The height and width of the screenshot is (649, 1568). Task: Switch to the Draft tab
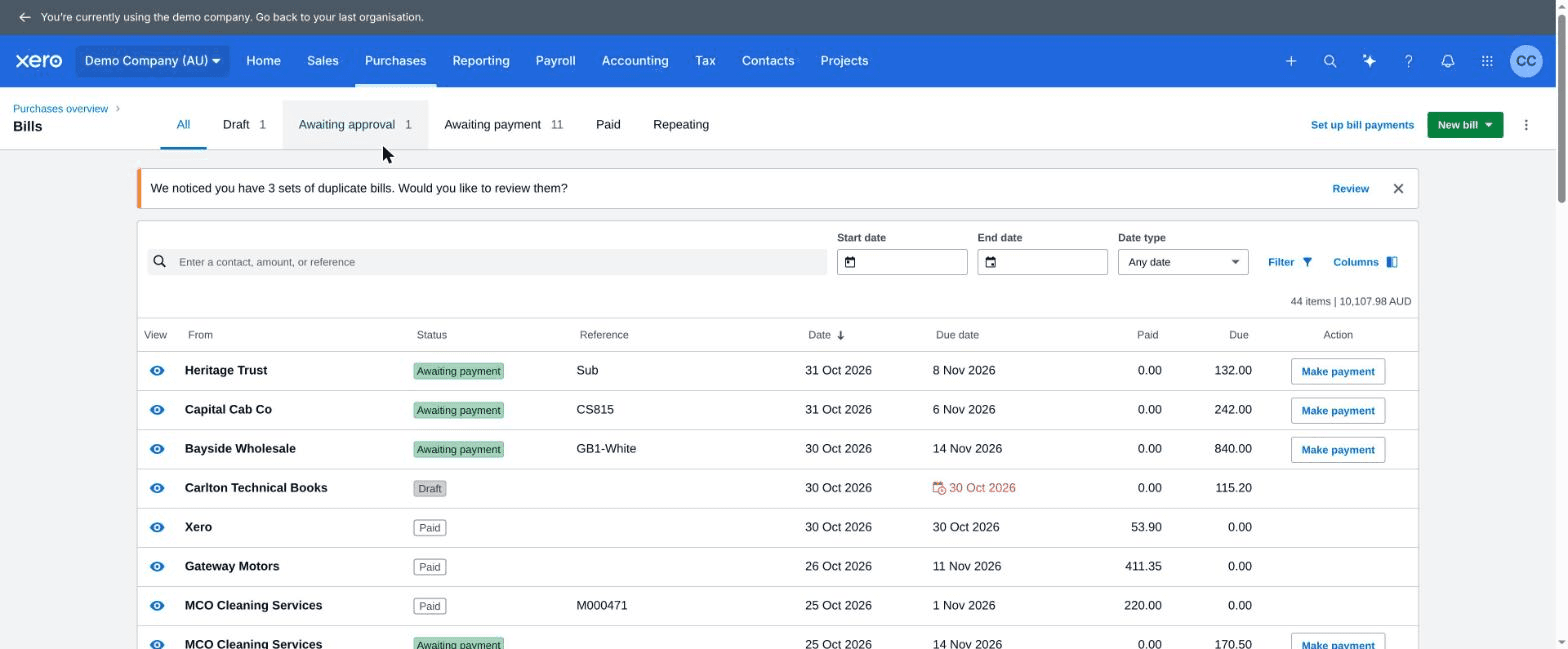point(244,125)
